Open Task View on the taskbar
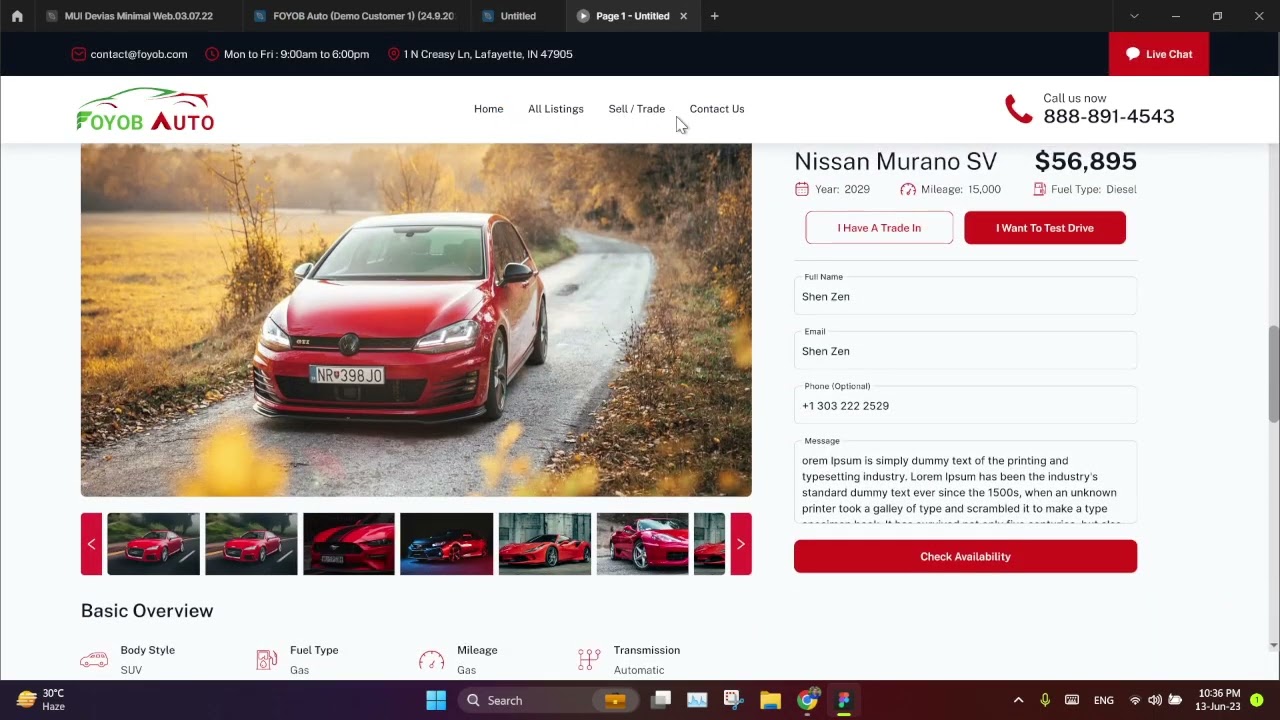1280x720 pixels. tap(661, 700)
